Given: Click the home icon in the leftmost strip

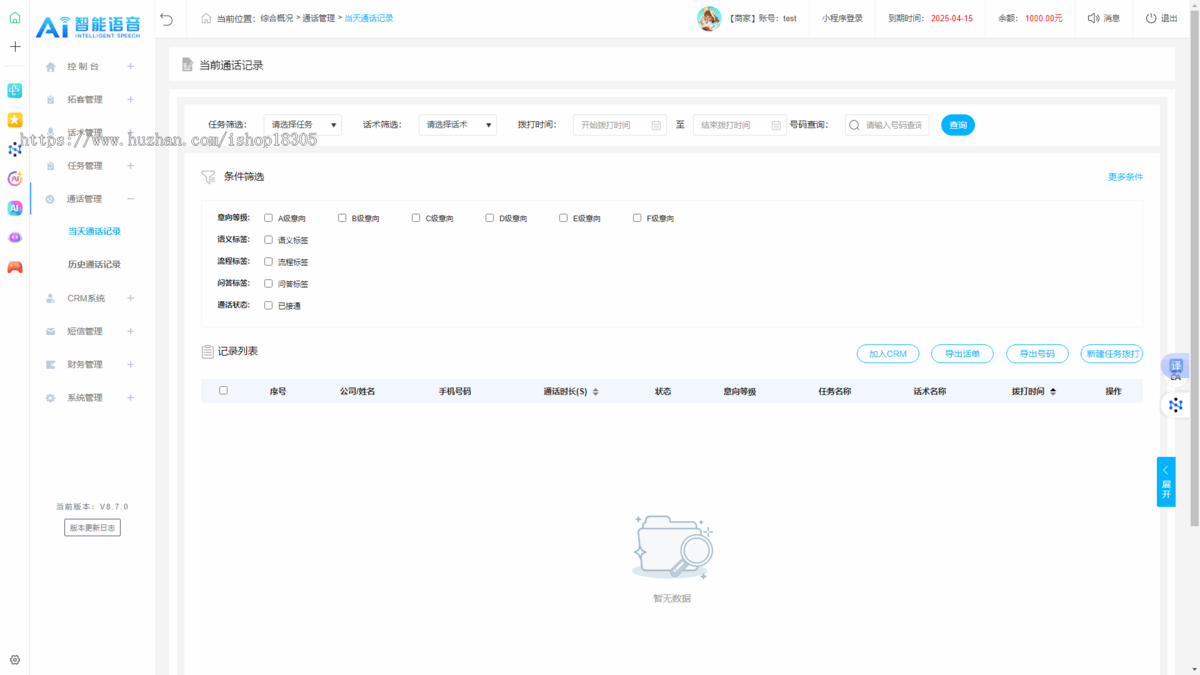Looking at the screenshot, I should coord(15,18).
